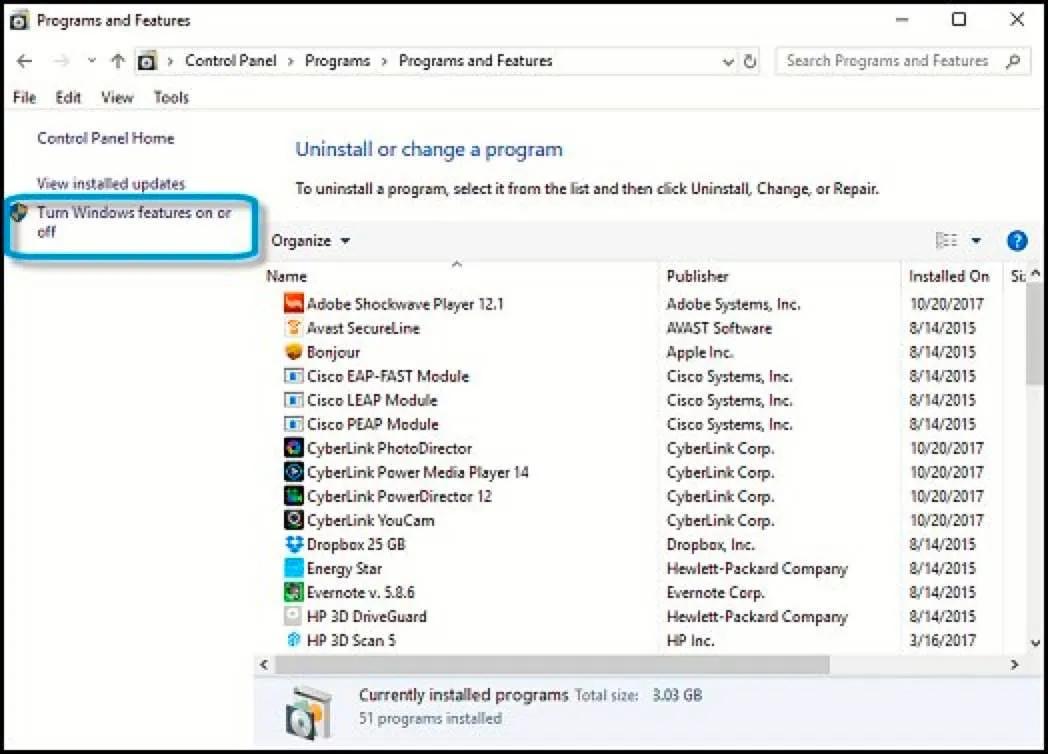Screen dimensions: 1048x754
Task: Click the Cisco PEAP Module icon
Action: (x=293, y=424)
